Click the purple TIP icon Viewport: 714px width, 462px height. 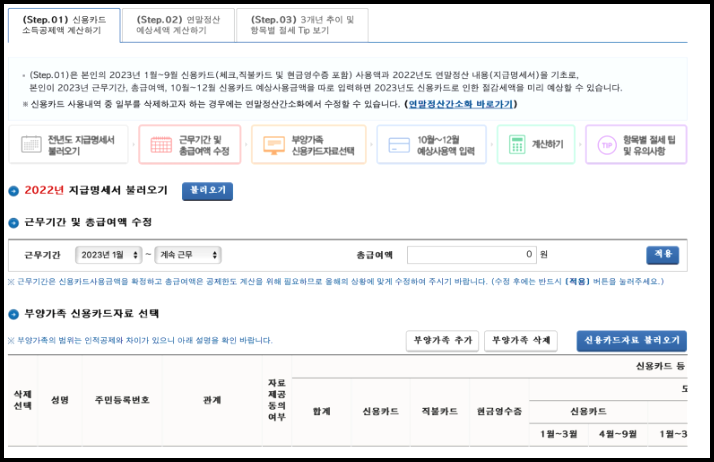click(607, 145)
